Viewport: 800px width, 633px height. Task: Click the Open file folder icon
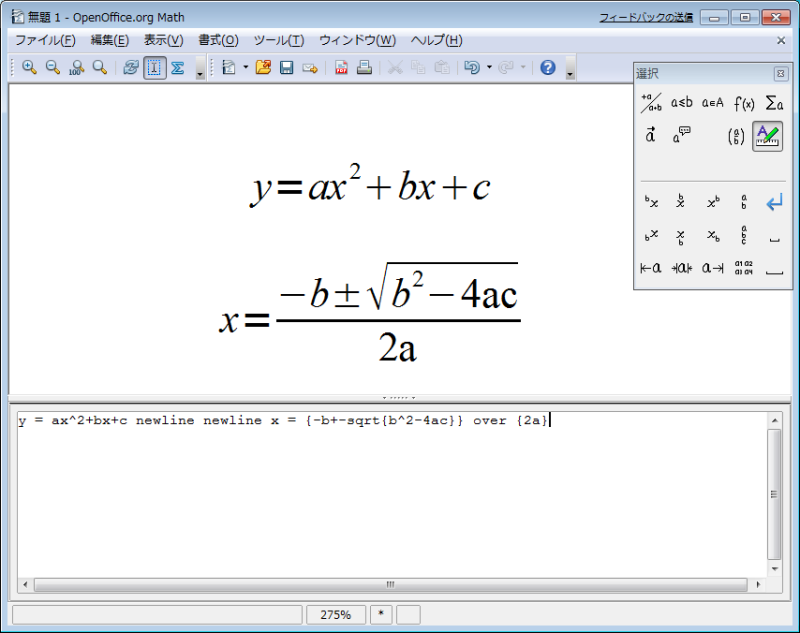[263, 67]
